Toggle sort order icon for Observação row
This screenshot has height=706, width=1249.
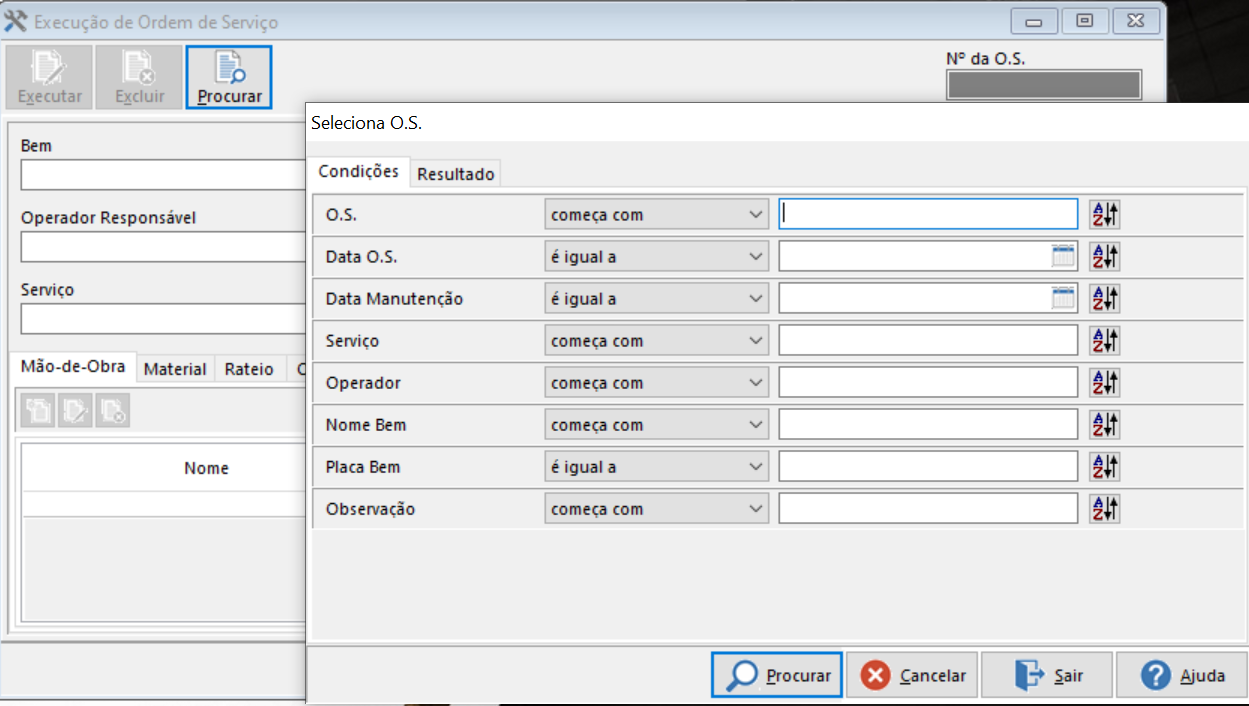pyautogui.click(x=1105, y=508)
